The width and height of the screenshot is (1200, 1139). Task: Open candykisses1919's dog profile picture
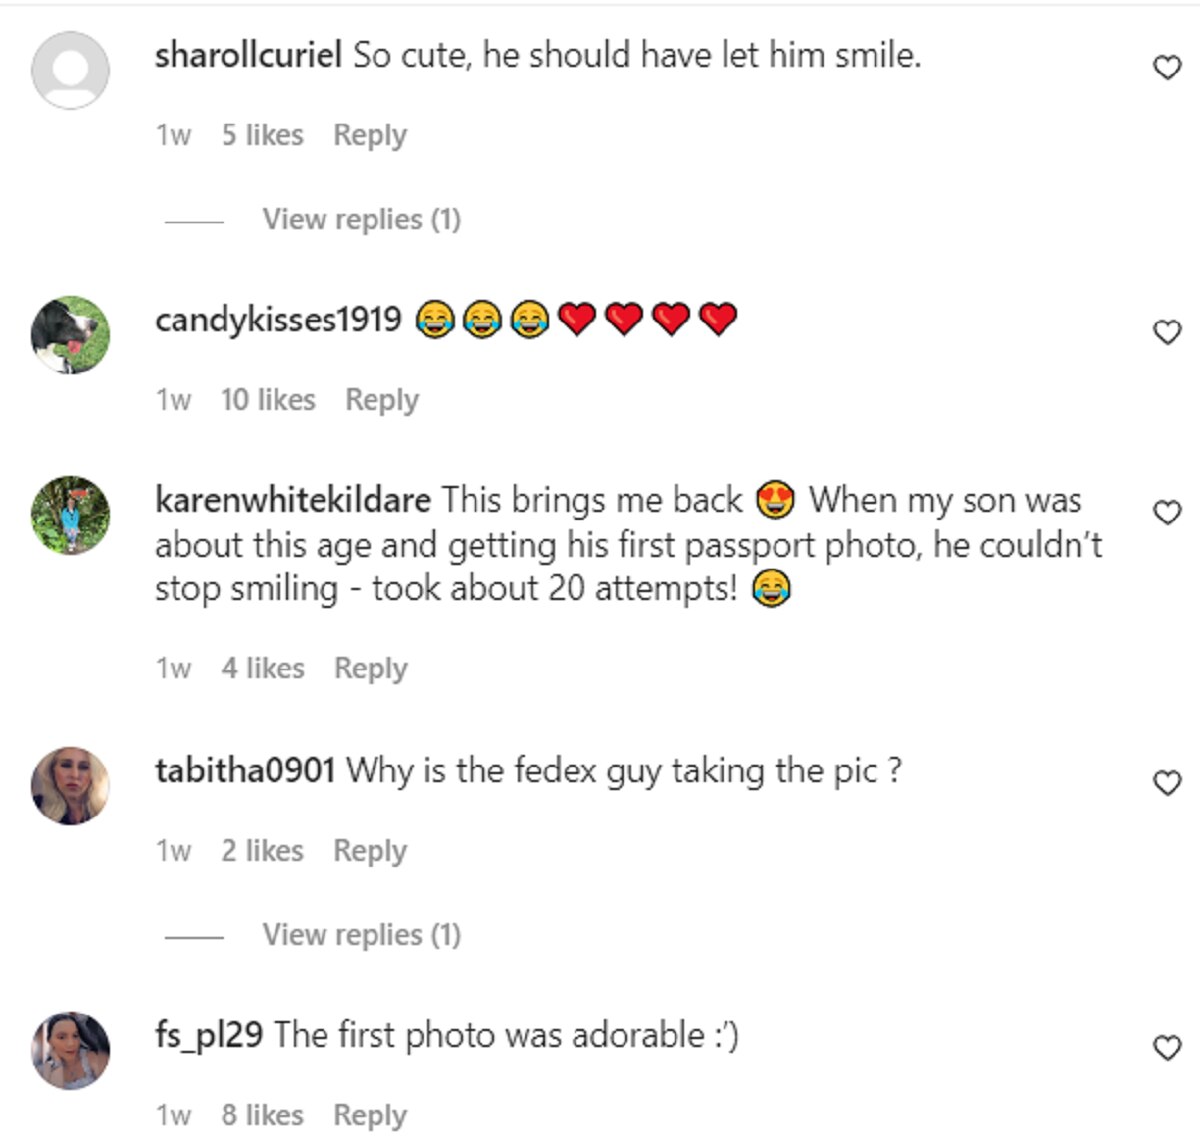(70, 335)
